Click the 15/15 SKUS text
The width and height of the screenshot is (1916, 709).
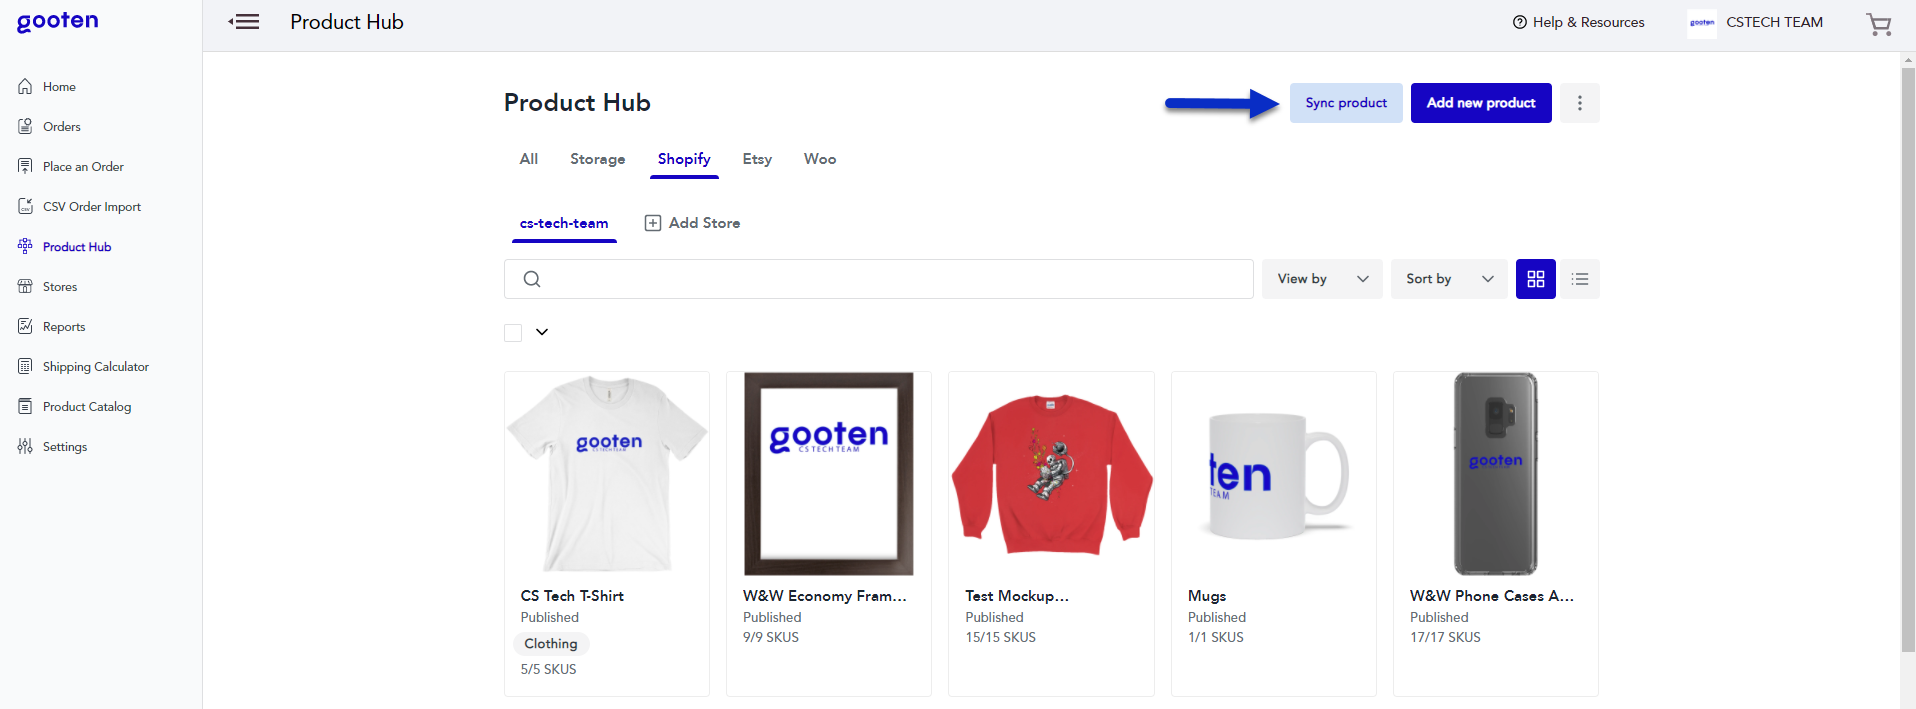[1000, 637]
